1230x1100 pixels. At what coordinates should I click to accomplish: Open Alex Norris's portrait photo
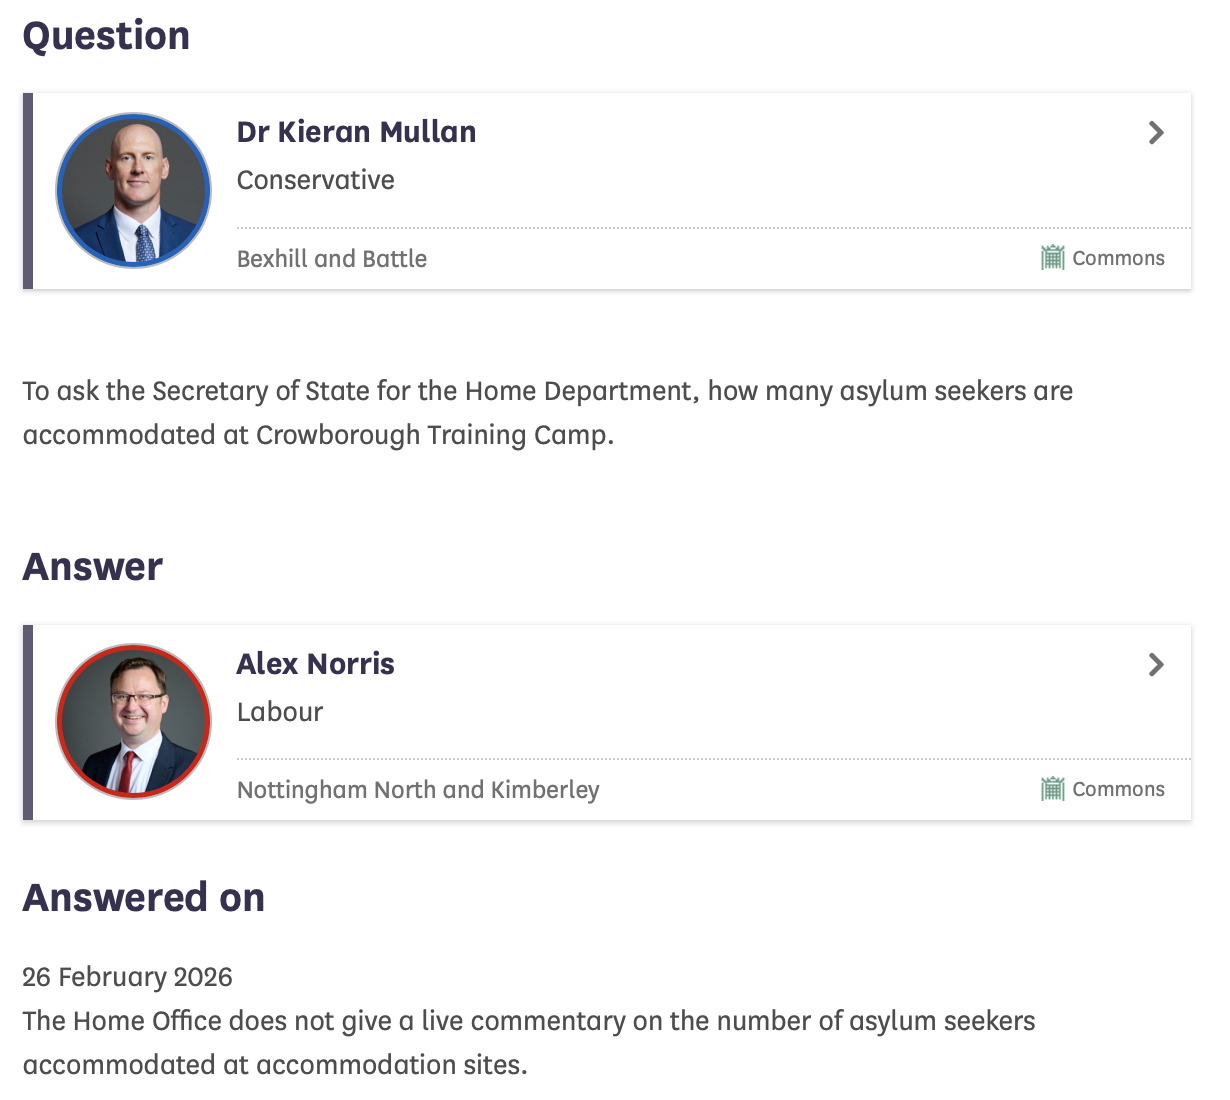pyautogui.click(x=134, y=721)
